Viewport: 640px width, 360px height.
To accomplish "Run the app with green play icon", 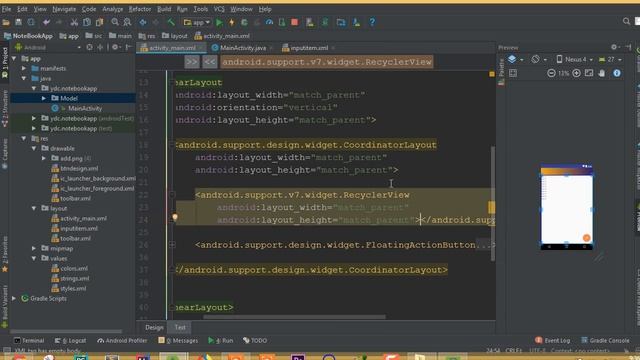I will point(219,22).
